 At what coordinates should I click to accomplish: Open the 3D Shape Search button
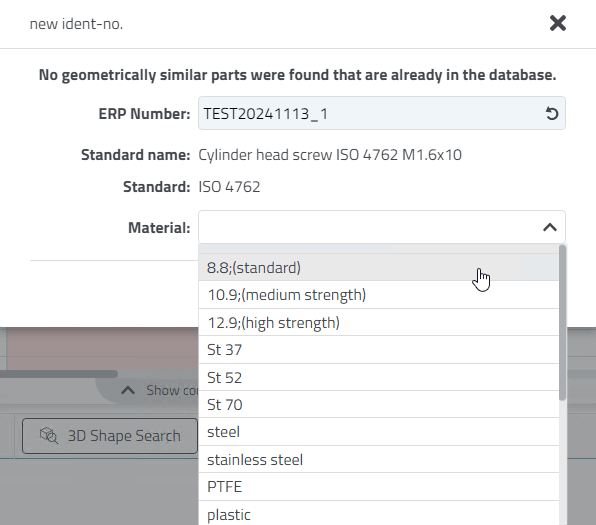coord(110,436)
